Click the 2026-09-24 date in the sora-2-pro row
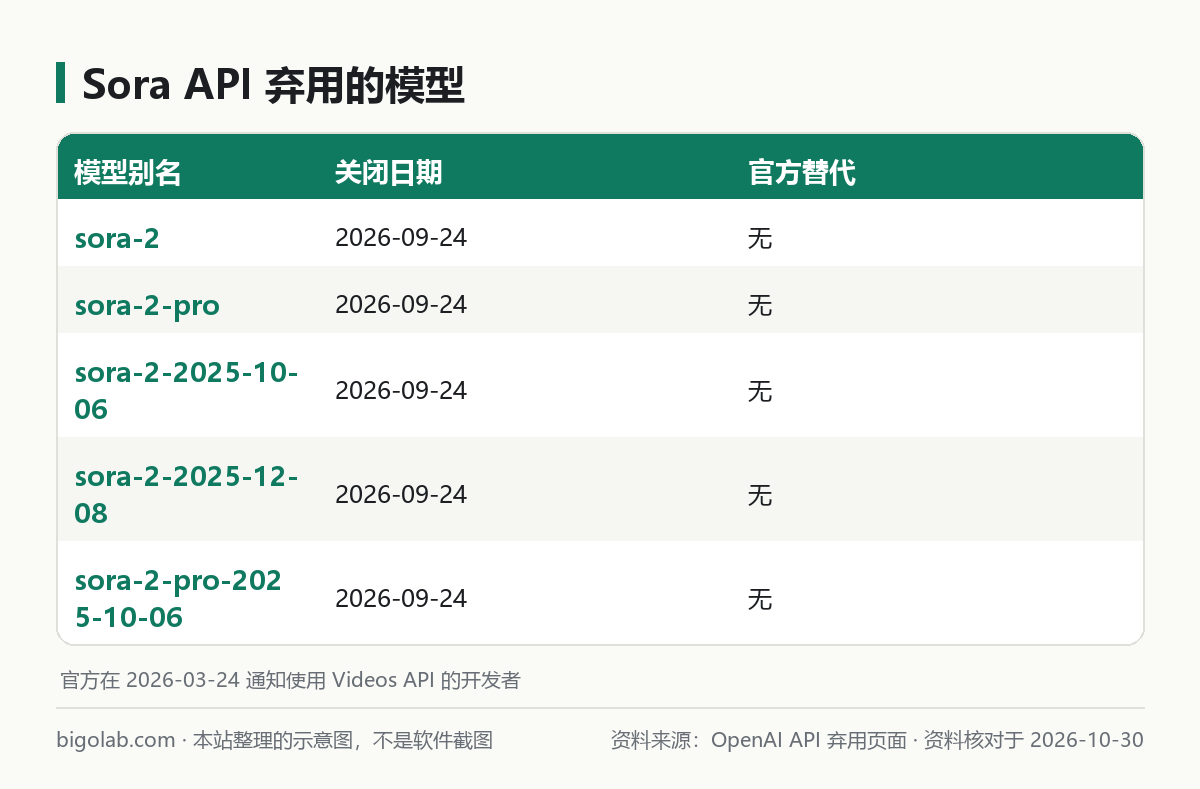1200x789 pixels. tap(401, 305)
